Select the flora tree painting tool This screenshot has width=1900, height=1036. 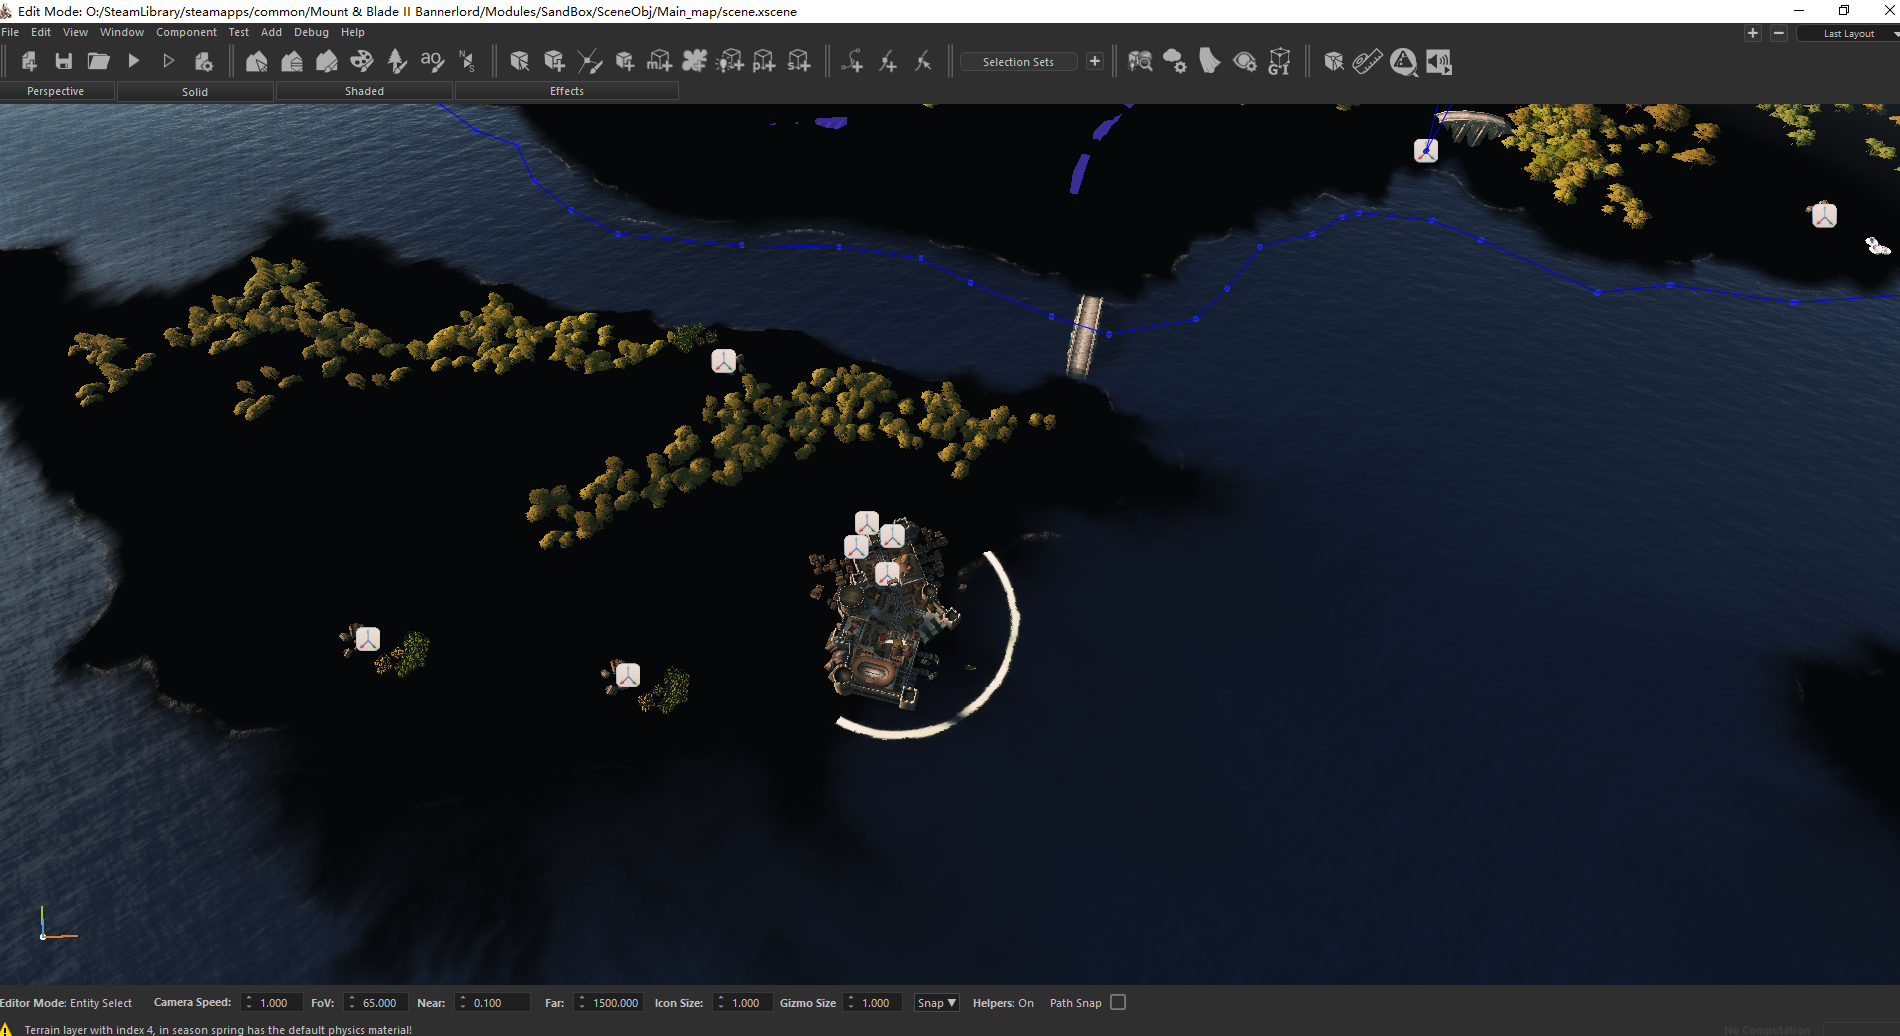pos(397,61)
